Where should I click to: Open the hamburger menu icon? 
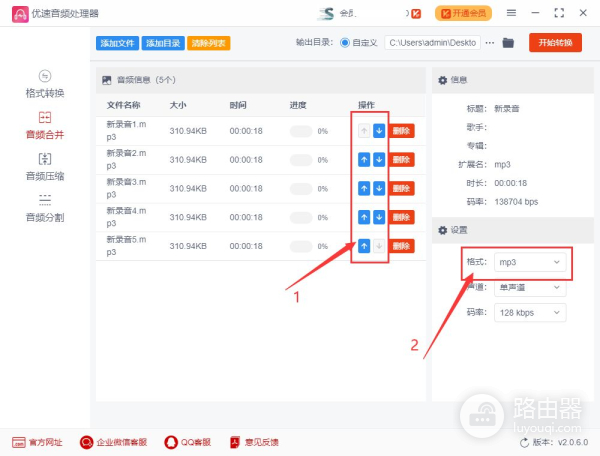(x=511, y=13)
